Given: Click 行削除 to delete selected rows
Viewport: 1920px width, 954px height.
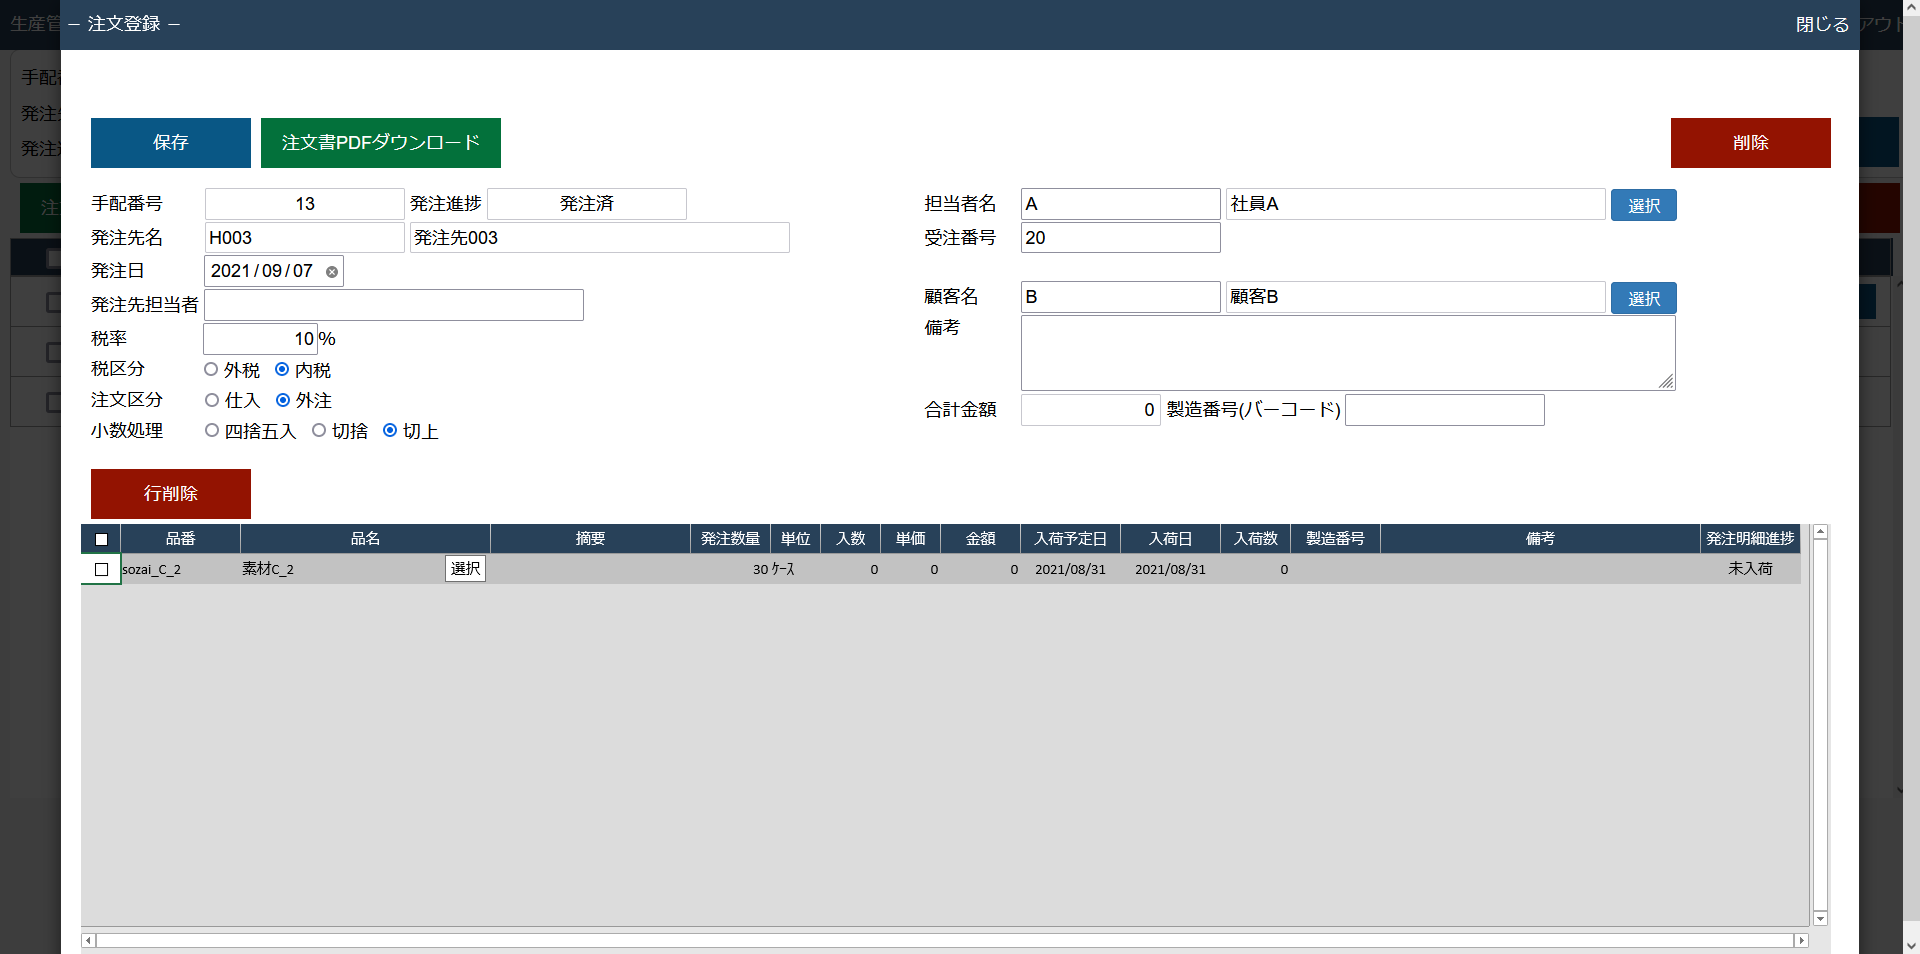Looking at the screenshot, I should tap(170, 494).
